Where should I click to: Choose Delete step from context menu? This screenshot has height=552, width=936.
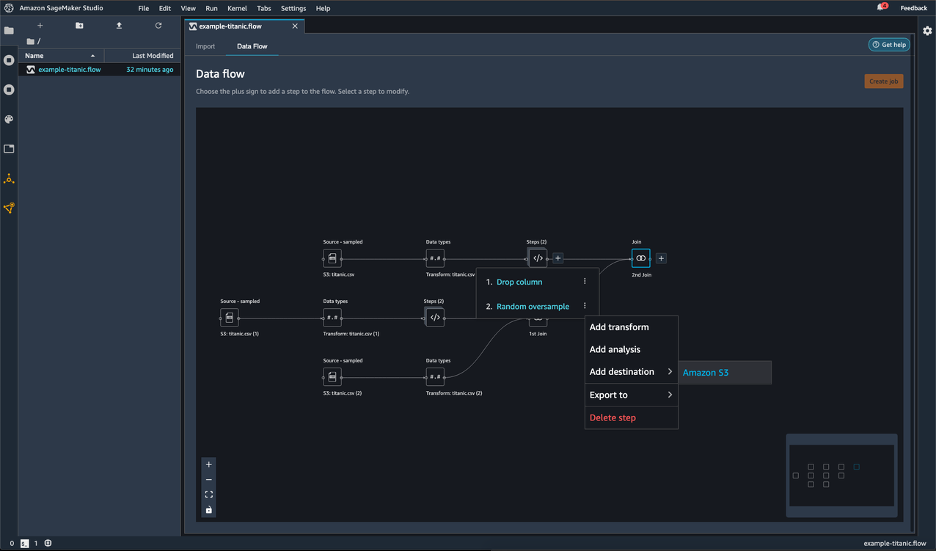(631, 418)
